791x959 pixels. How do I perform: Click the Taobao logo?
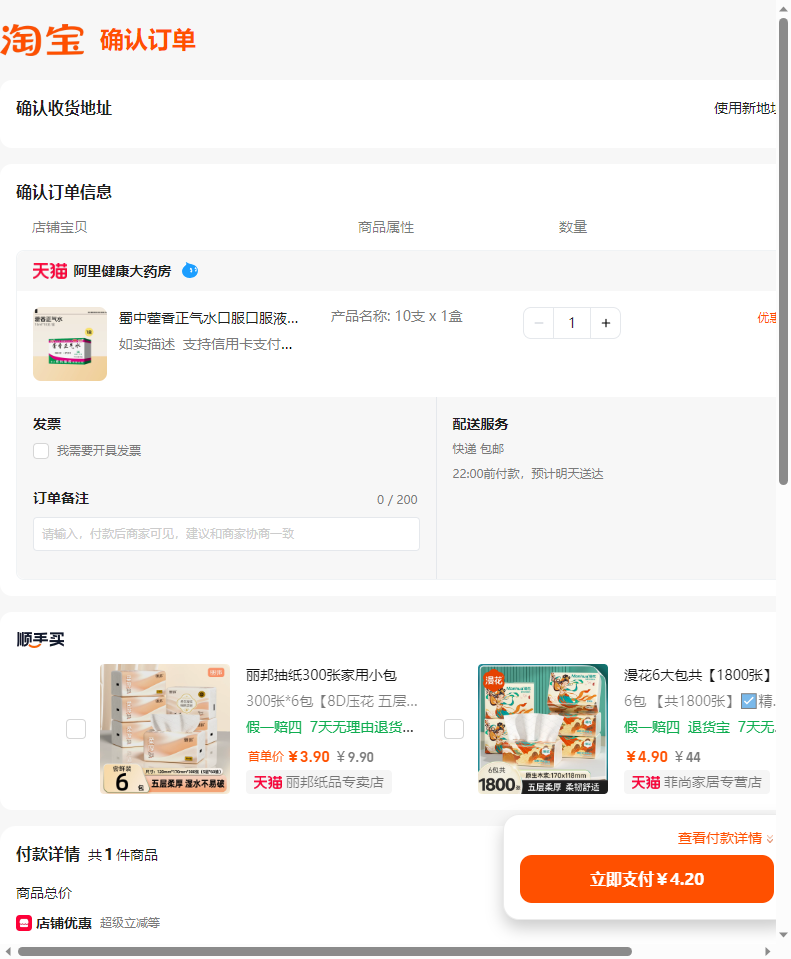tap(42, 40)
